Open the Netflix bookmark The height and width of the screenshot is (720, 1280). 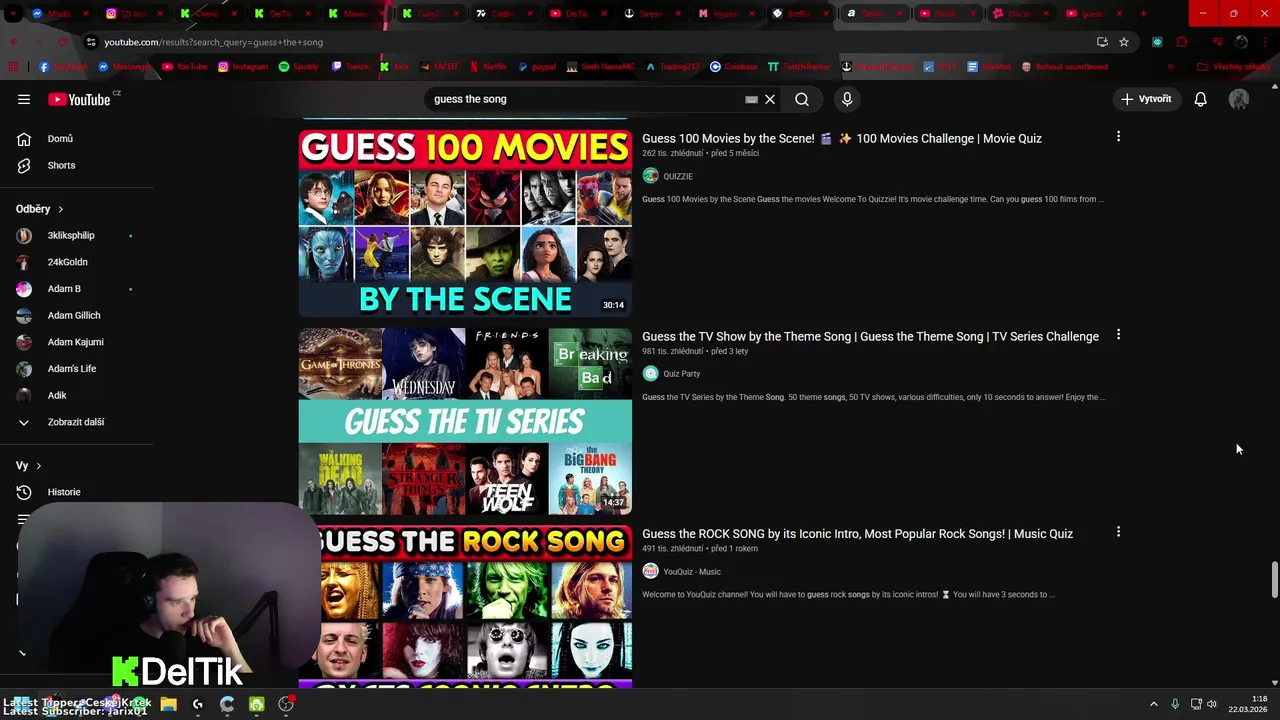[x=487, y=67]
